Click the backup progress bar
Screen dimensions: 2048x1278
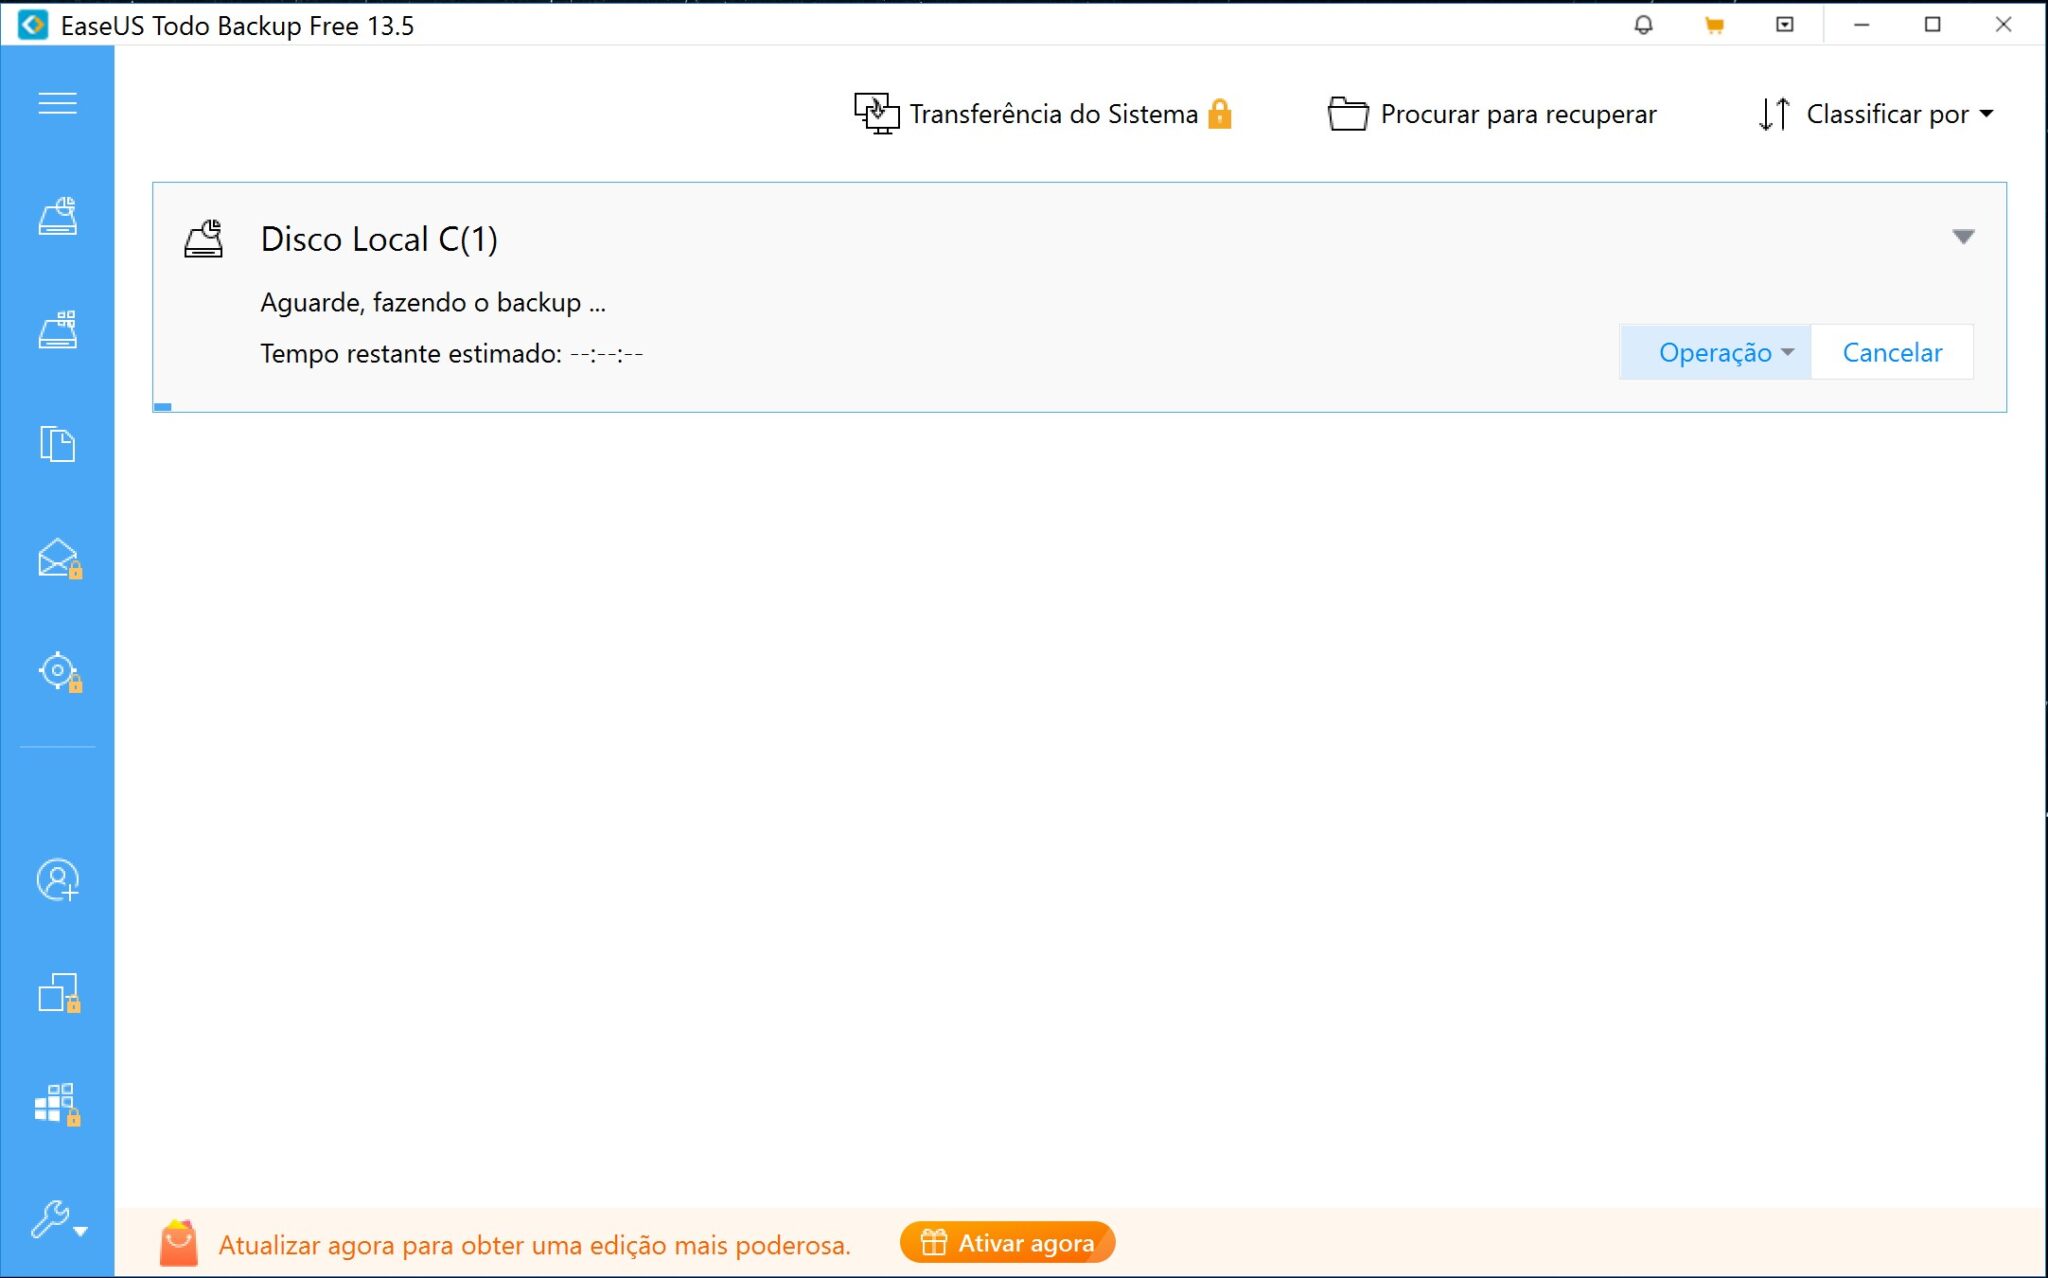point(1079,407)
